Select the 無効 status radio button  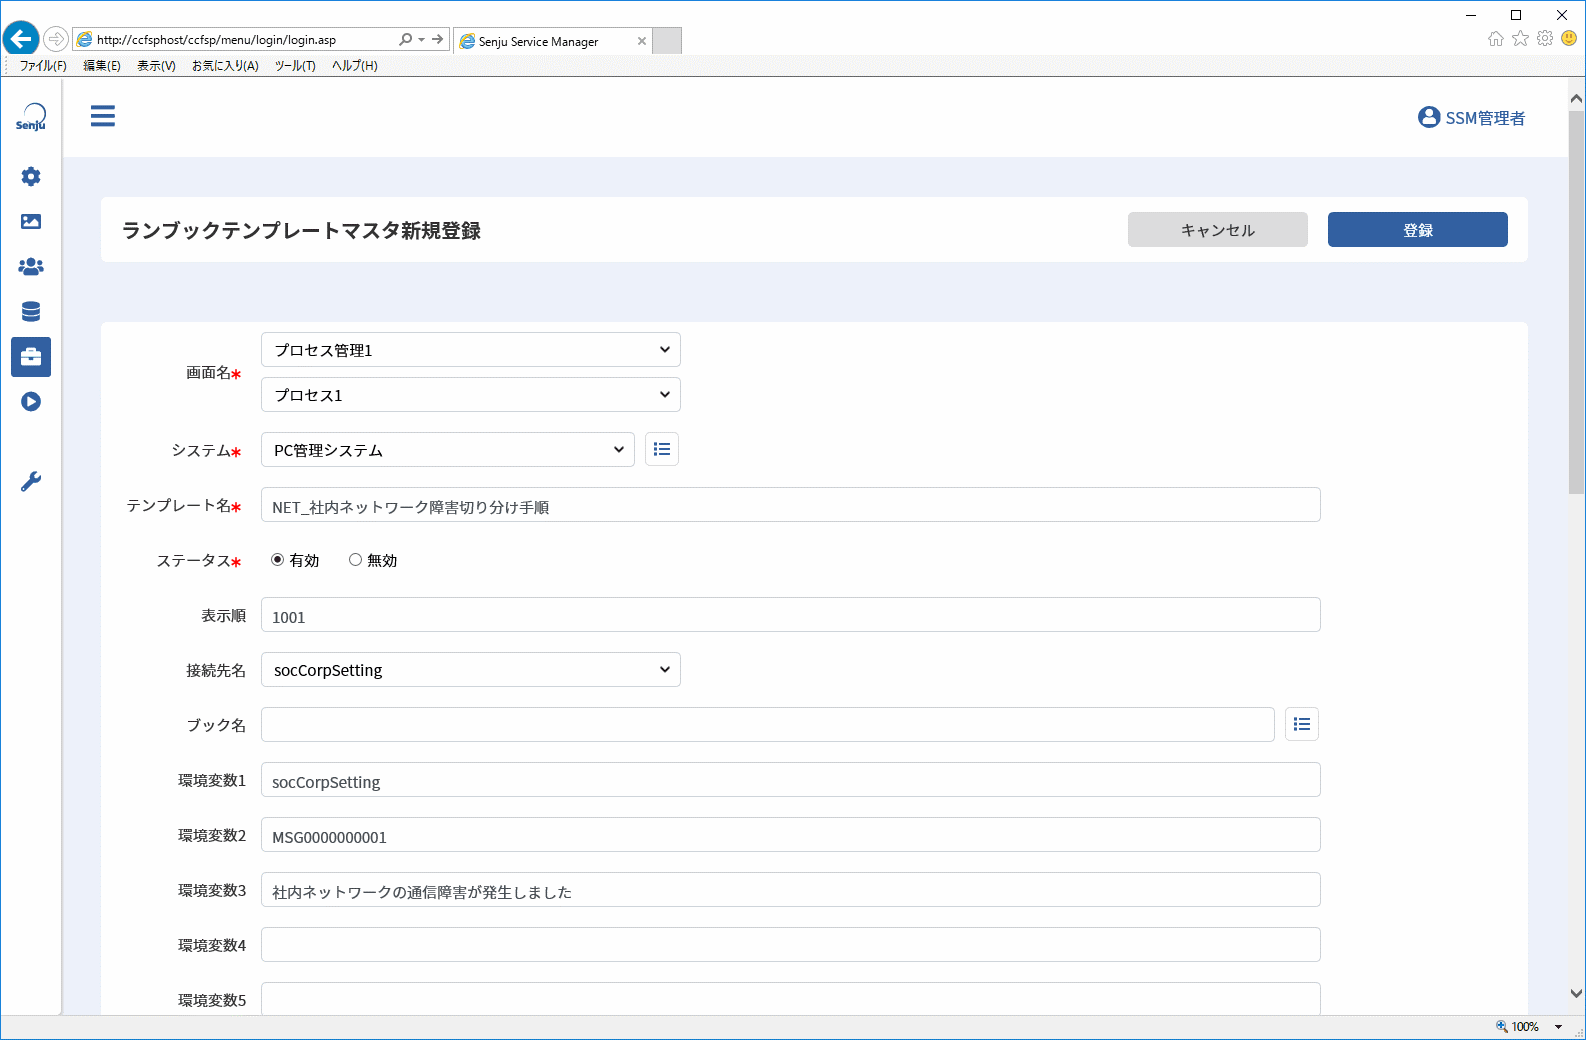coord(355,560)
